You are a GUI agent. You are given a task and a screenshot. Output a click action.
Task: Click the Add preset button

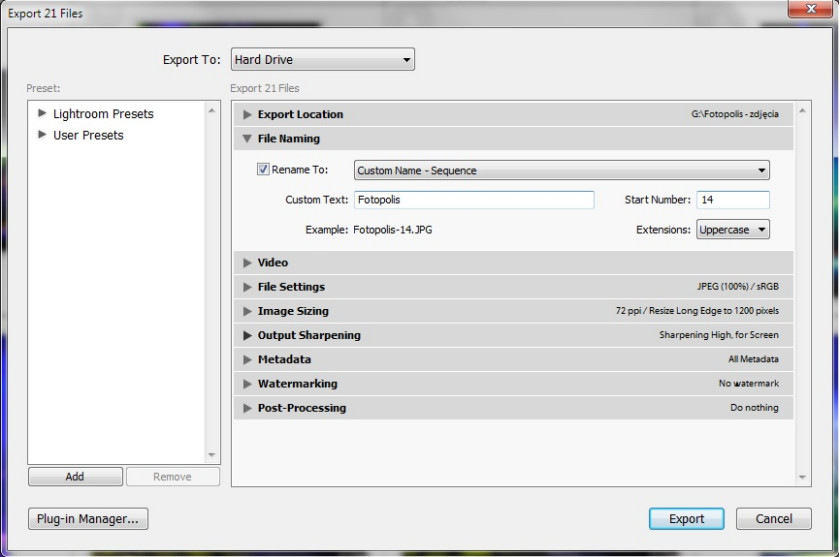(75, 477)
